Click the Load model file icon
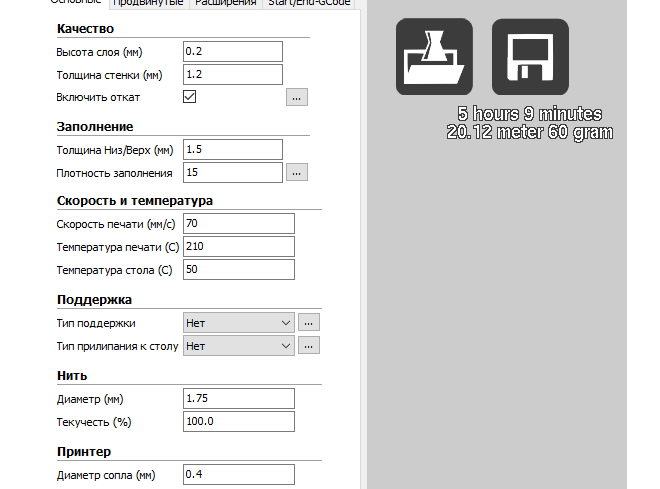This screenshot has height=489, width=660. tap(434, 56)
